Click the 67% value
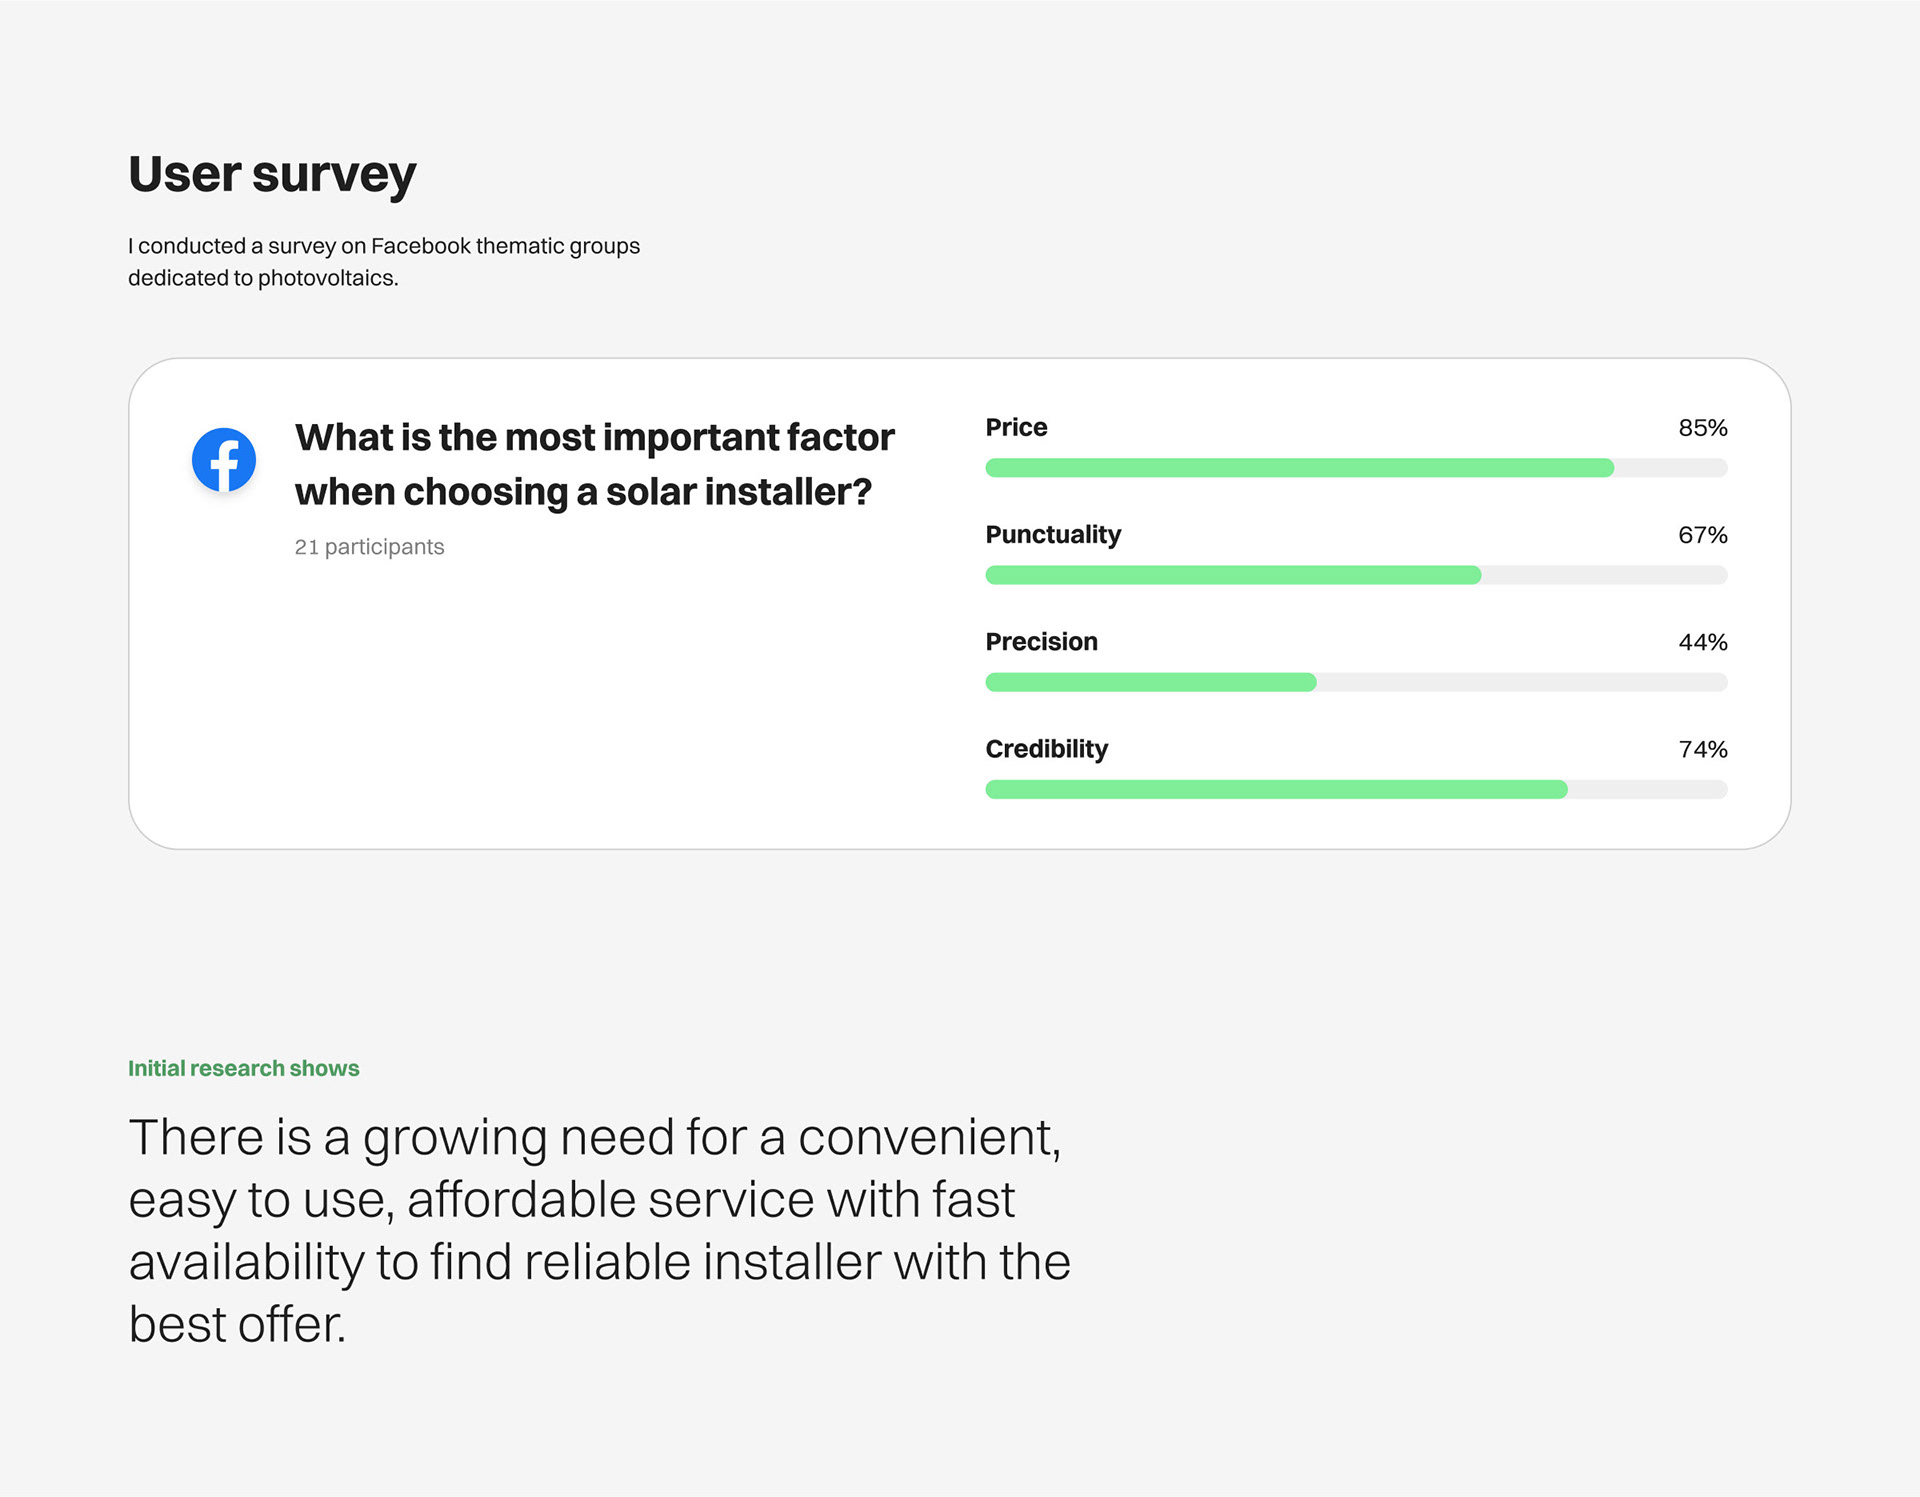 click(1702, 535)
